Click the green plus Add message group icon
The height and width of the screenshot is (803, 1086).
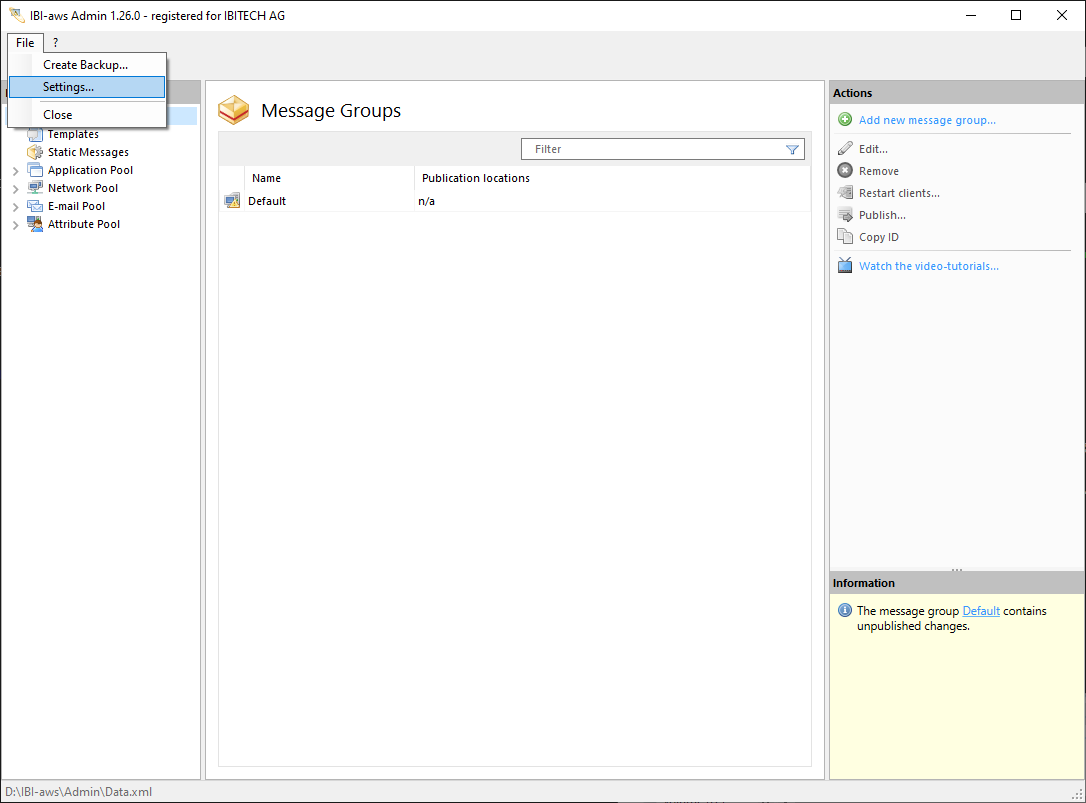tap(845, 120)
